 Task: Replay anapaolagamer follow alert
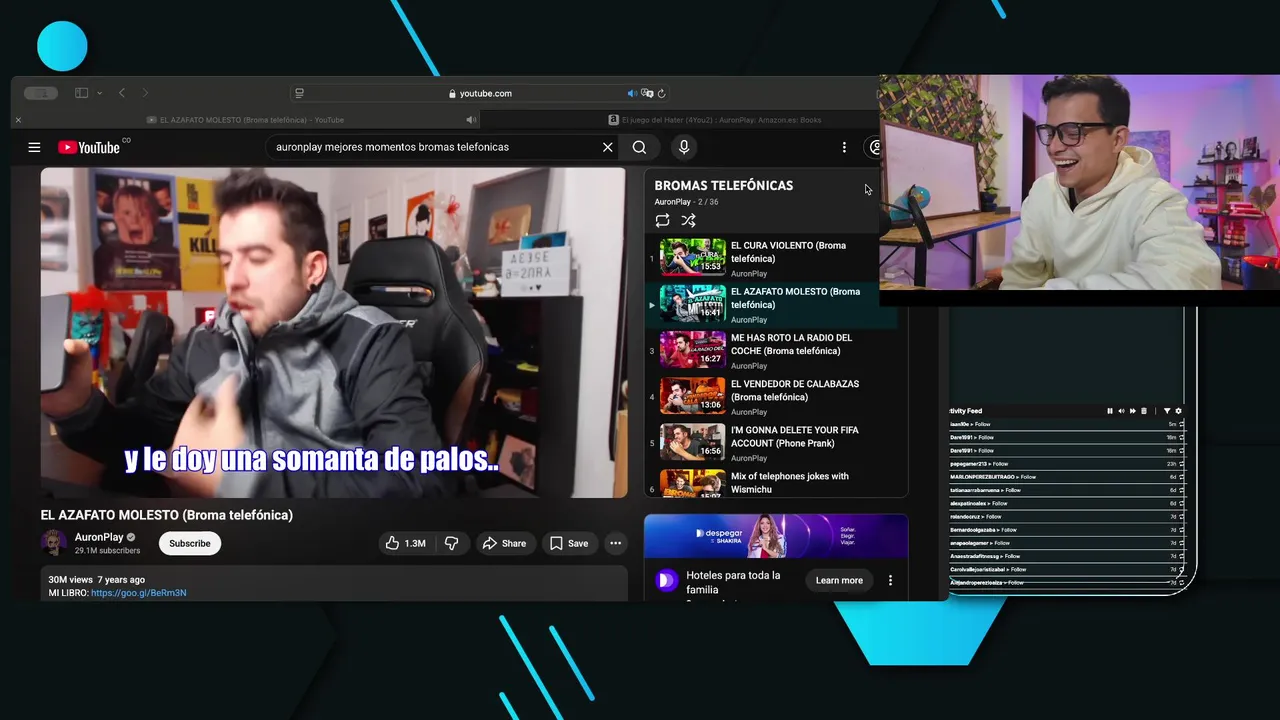[1181, 543]
